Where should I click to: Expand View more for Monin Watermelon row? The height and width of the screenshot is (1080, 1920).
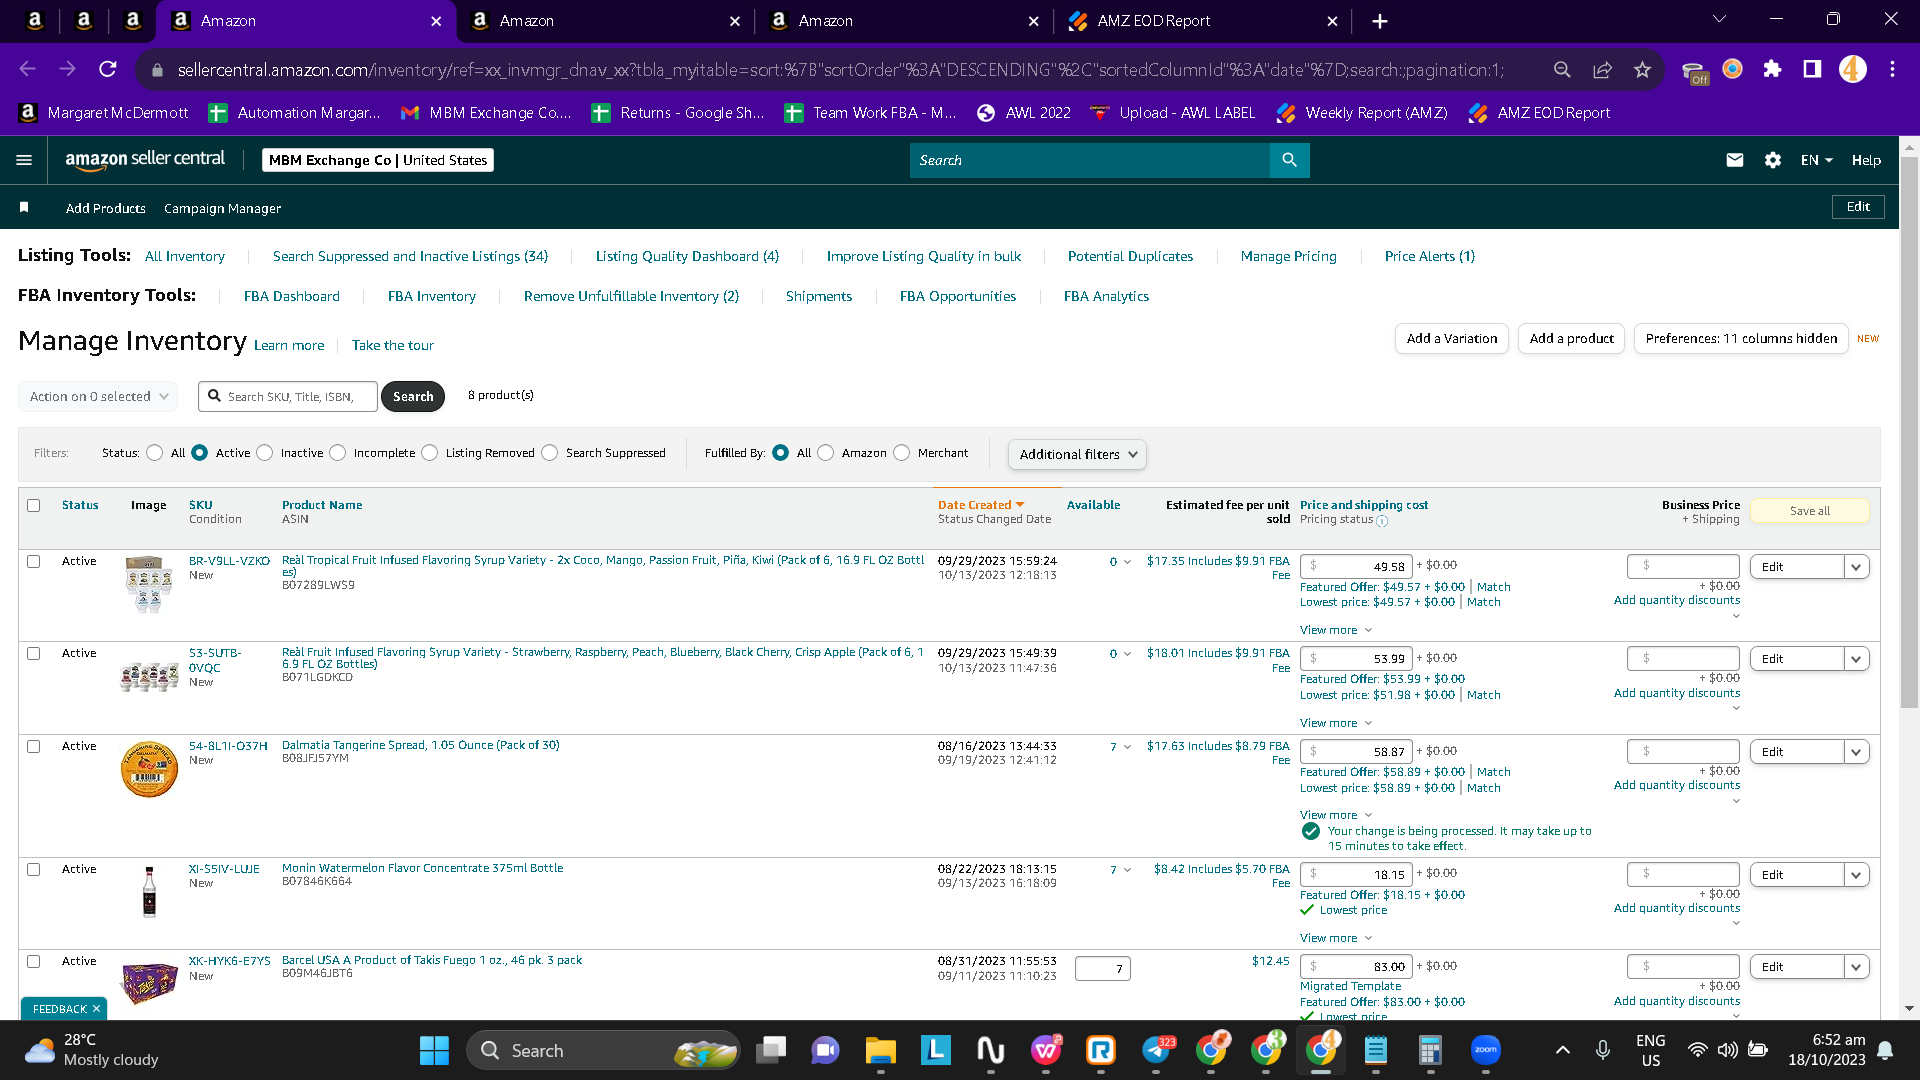coord(1336,939)
